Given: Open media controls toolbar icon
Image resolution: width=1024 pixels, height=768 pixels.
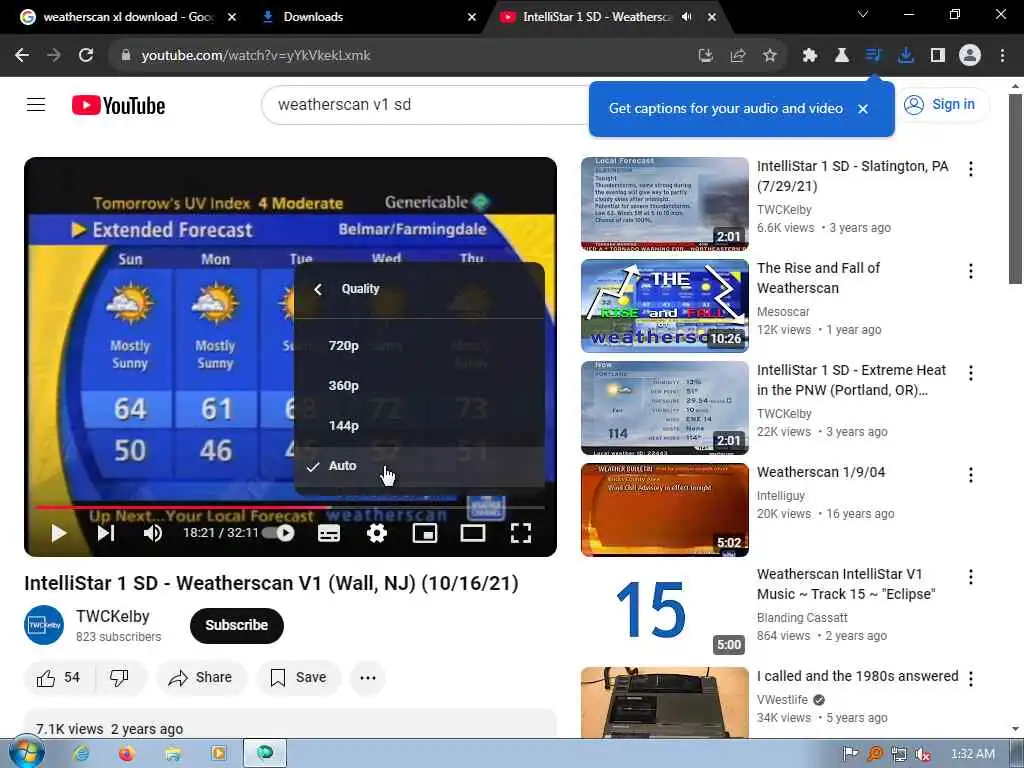Looking at the screenshot, I should (x=874, y=56).
